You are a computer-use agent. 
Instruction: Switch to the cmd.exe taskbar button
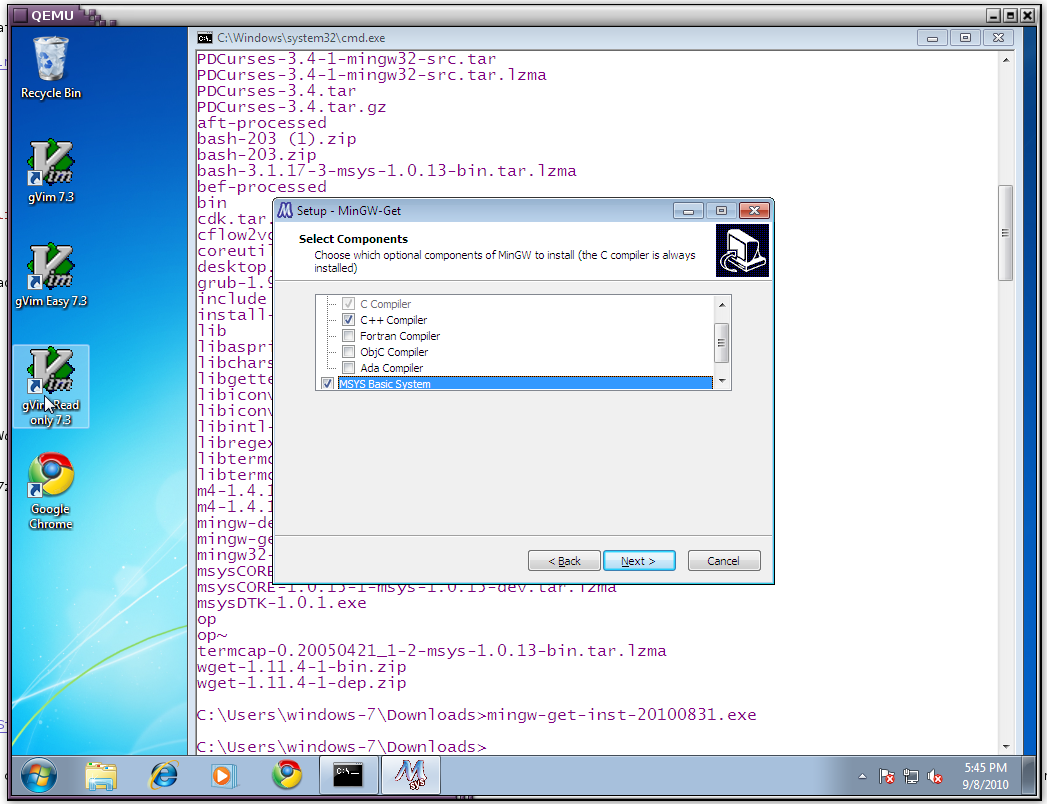[x=348, y=775]
